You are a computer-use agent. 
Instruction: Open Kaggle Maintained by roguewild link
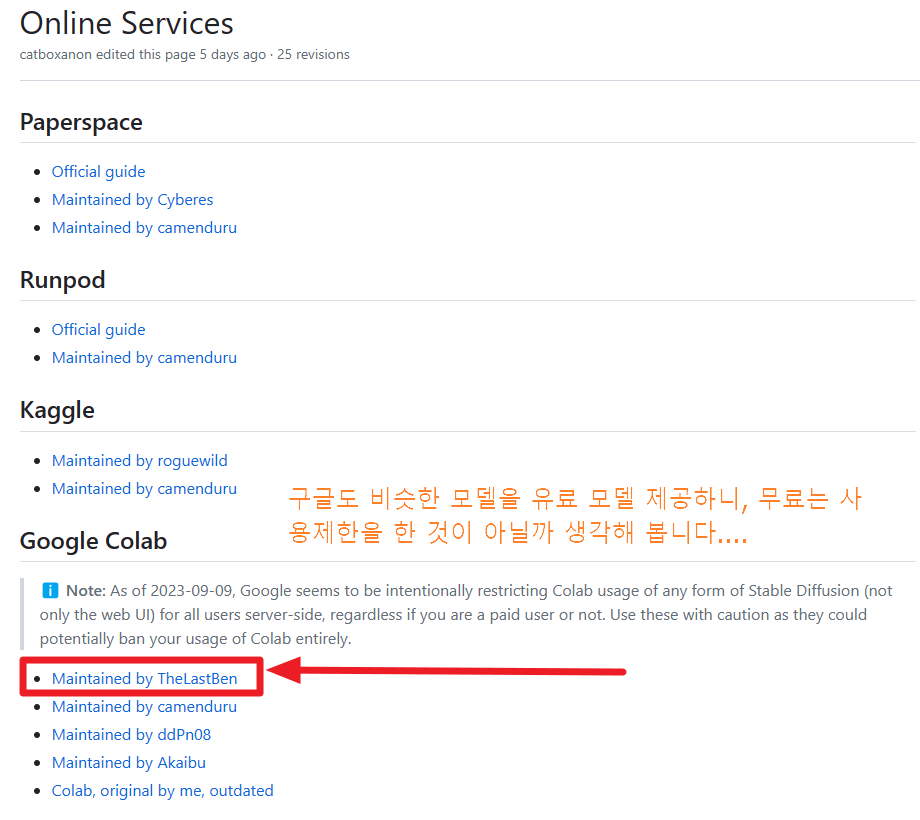[139, 461]
